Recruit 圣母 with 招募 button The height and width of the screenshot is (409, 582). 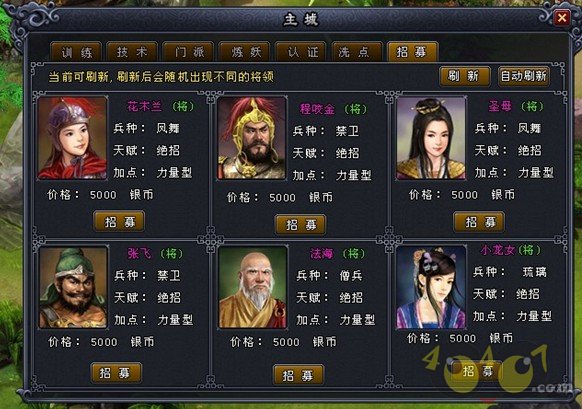(x=479, y=222)
